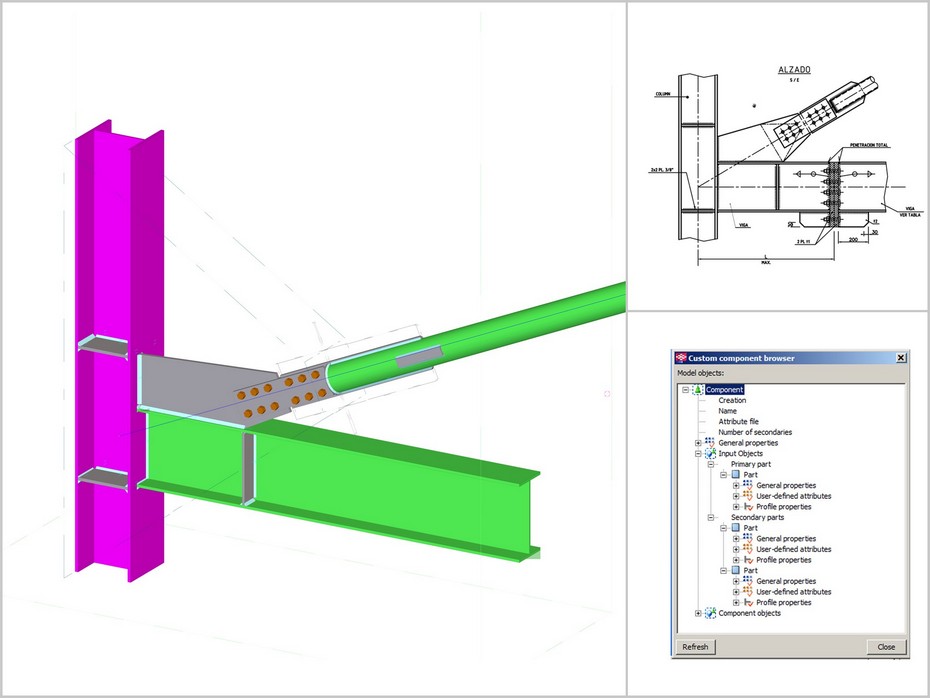Collapse the Part node under Primary part

(x=724, y=475)
